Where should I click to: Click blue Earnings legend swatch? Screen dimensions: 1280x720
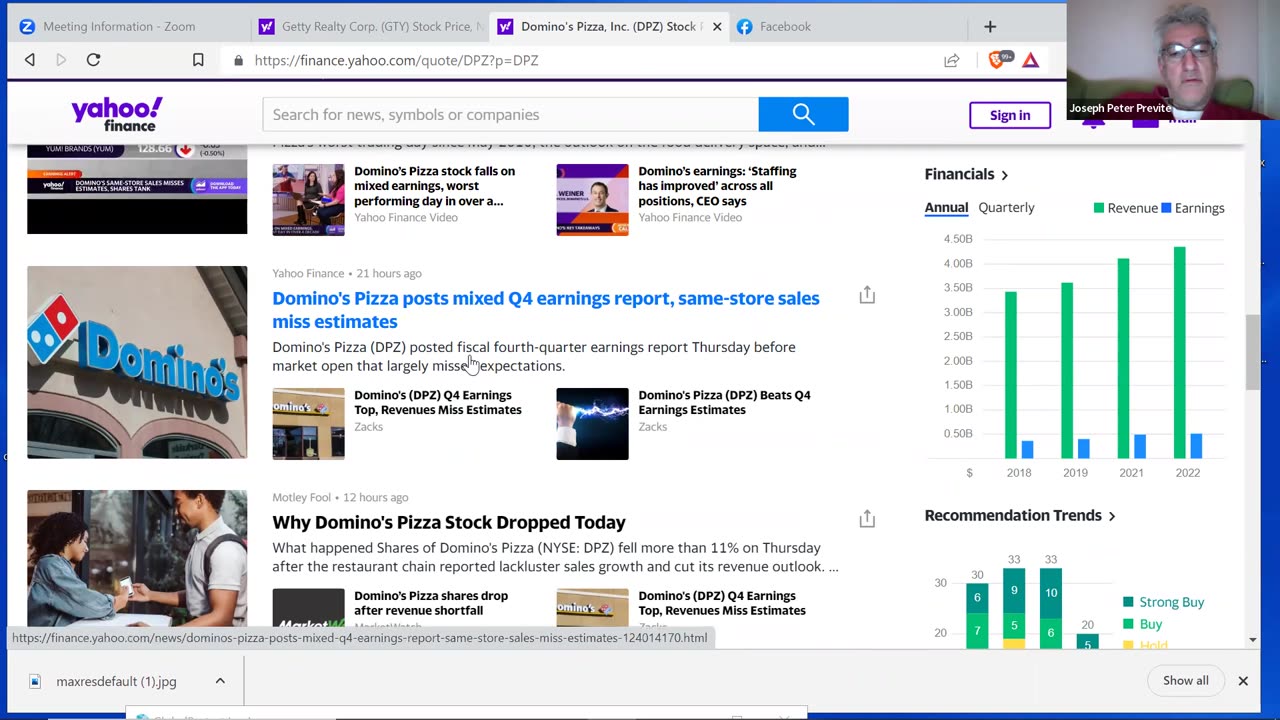pos(1166,208)
